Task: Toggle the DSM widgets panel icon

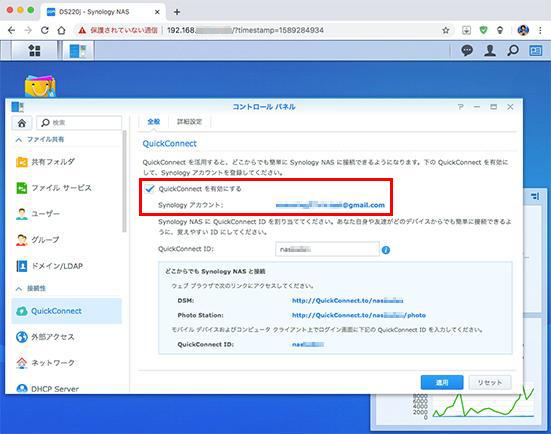Action: [x=536, y=51]
